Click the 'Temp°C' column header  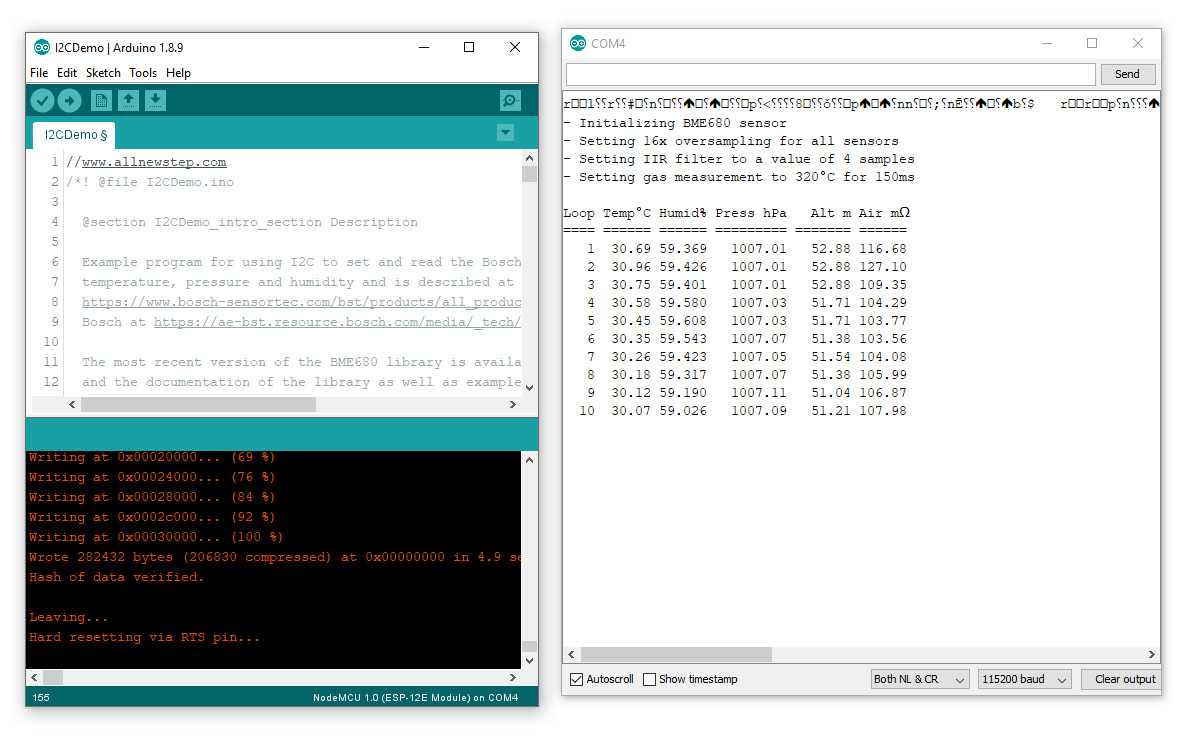627,213
